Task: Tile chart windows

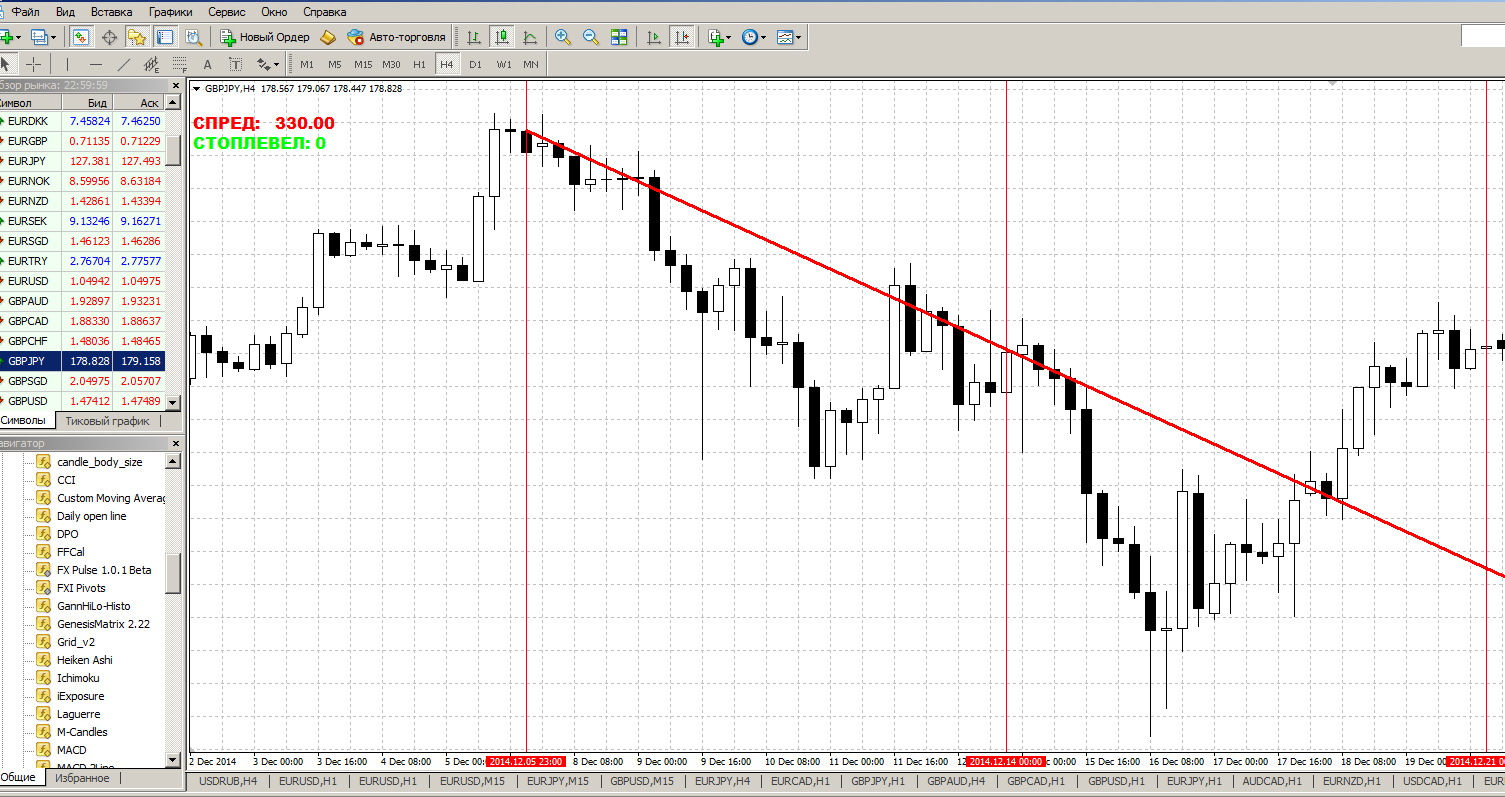Action: (619, 37)
